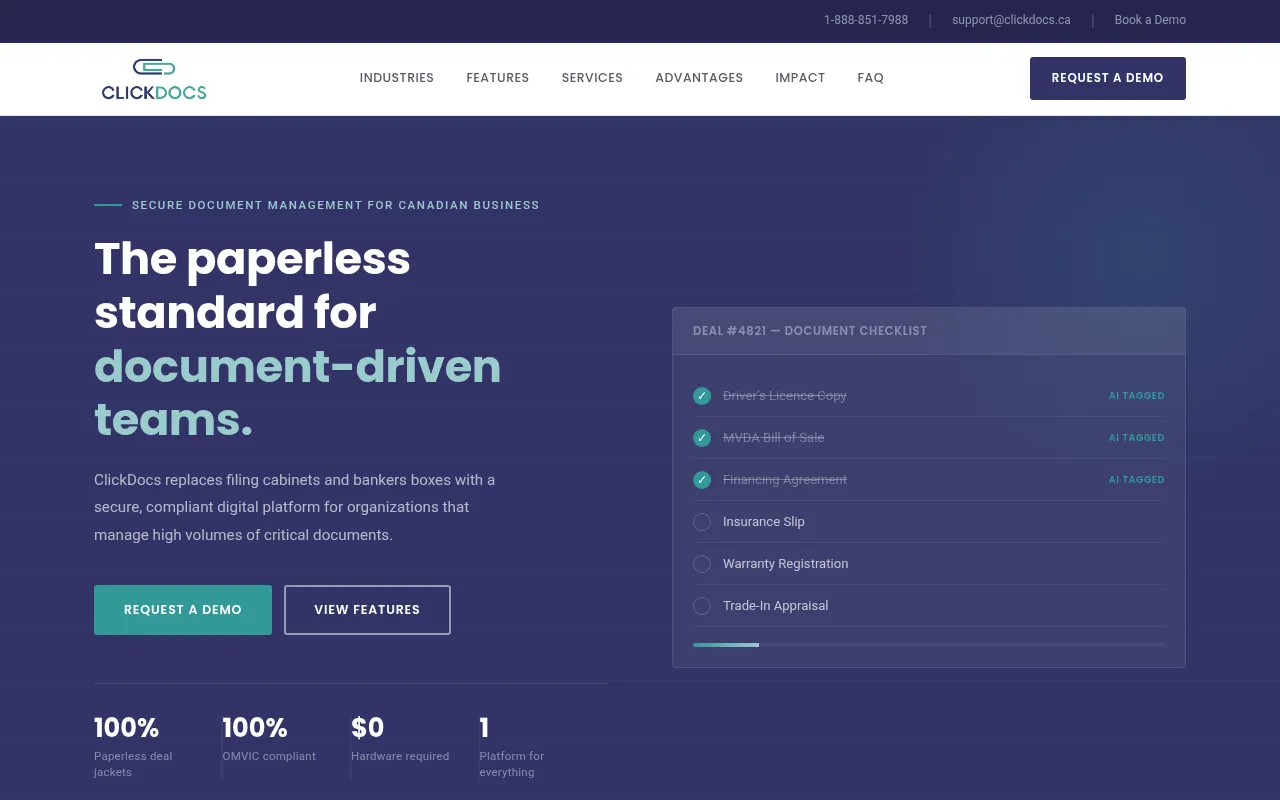The height and width of the screenshot is (800, 1280).
Task: Click the Secure Document Management tagline
Action: point(336,205)
